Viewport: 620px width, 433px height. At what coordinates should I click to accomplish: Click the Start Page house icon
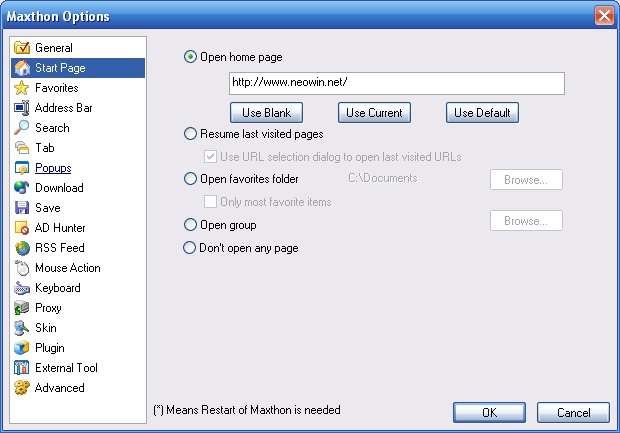pyautogui.click(x=22, y=68)
